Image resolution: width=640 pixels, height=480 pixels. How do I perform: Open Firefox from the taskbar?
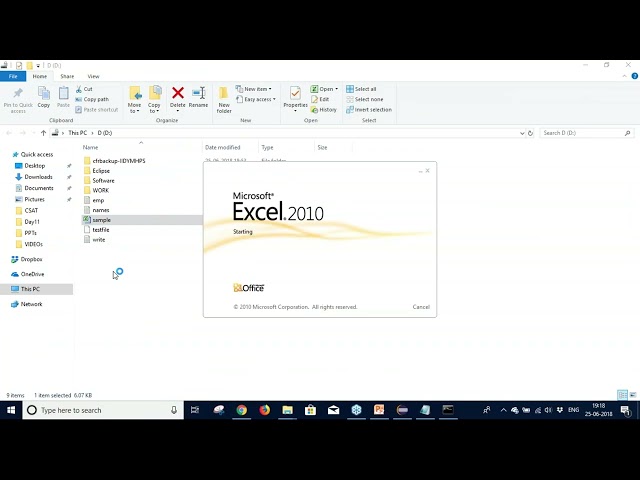(x=264, y=410)
